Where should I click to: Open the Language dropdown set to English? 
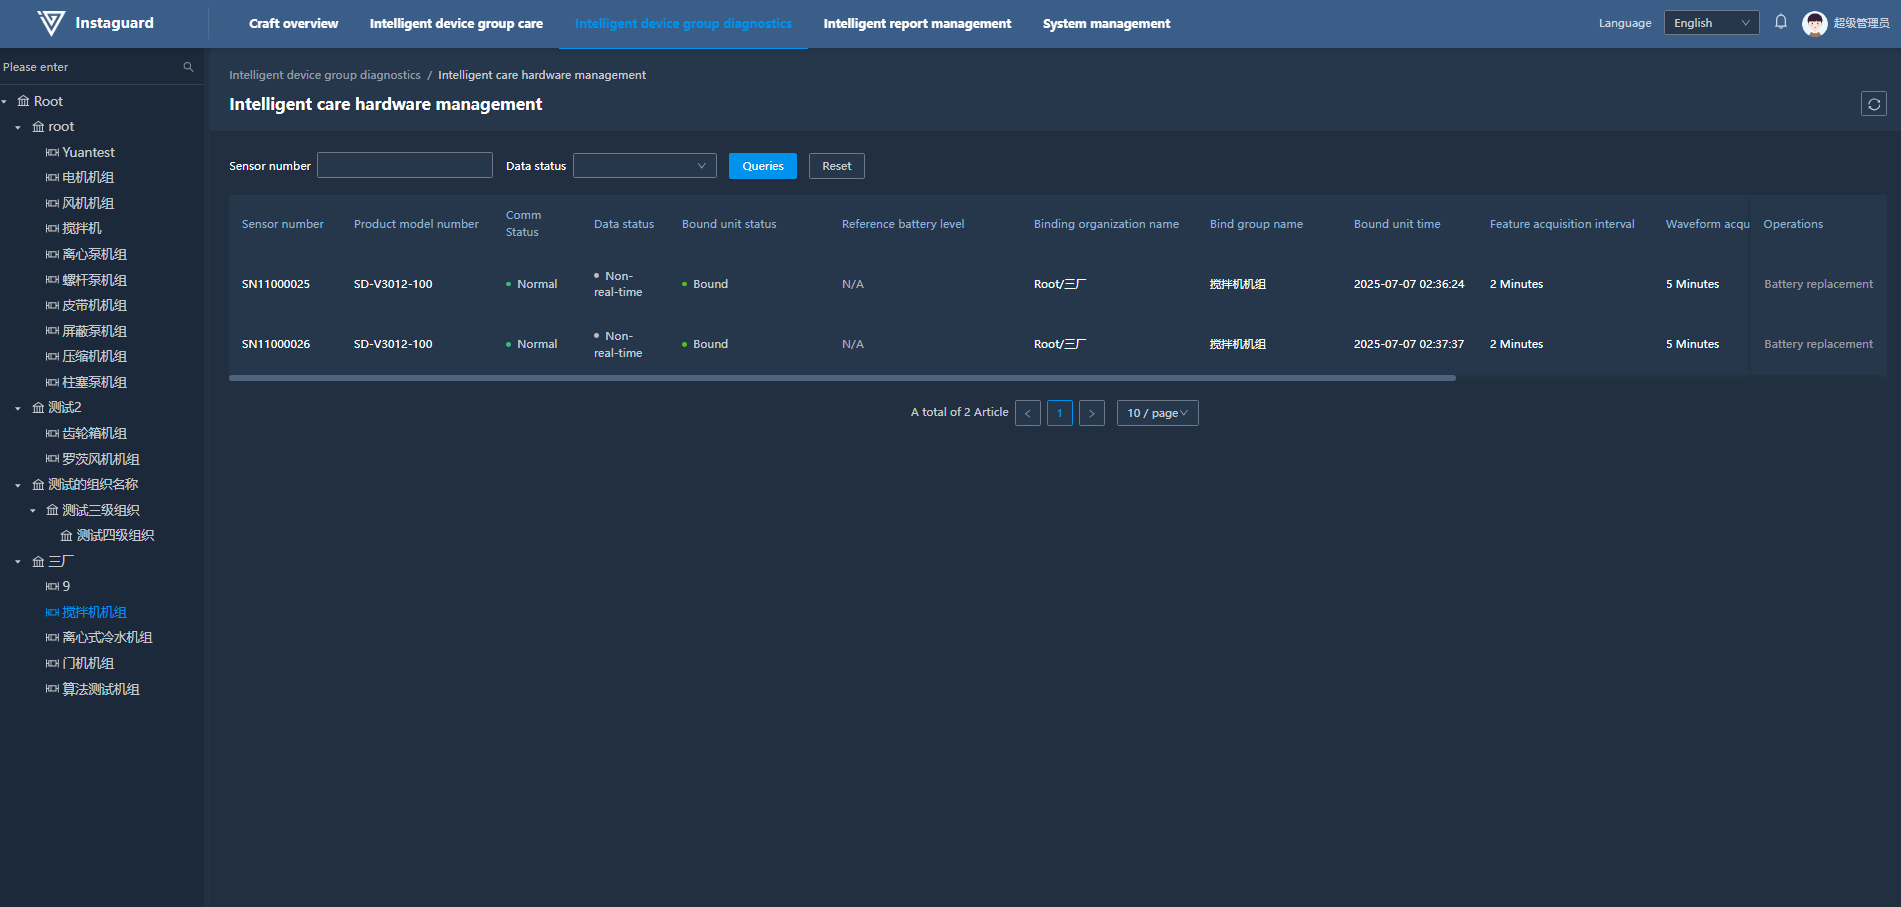coord(1710,23)
